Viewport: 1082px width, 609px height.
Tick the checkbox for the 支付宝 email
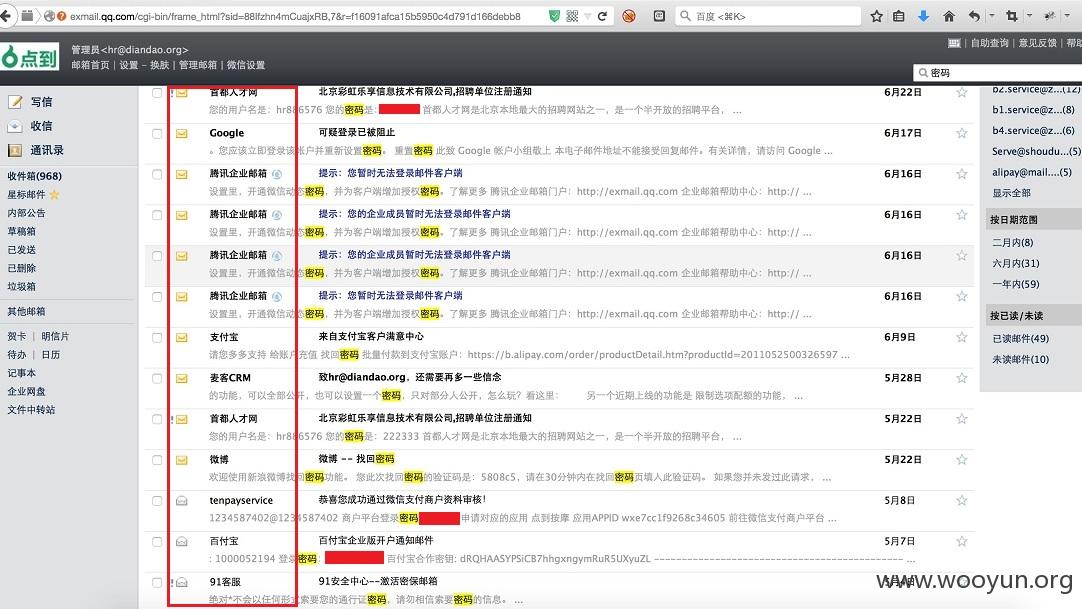pyautogui.click(x=157, y=338)
